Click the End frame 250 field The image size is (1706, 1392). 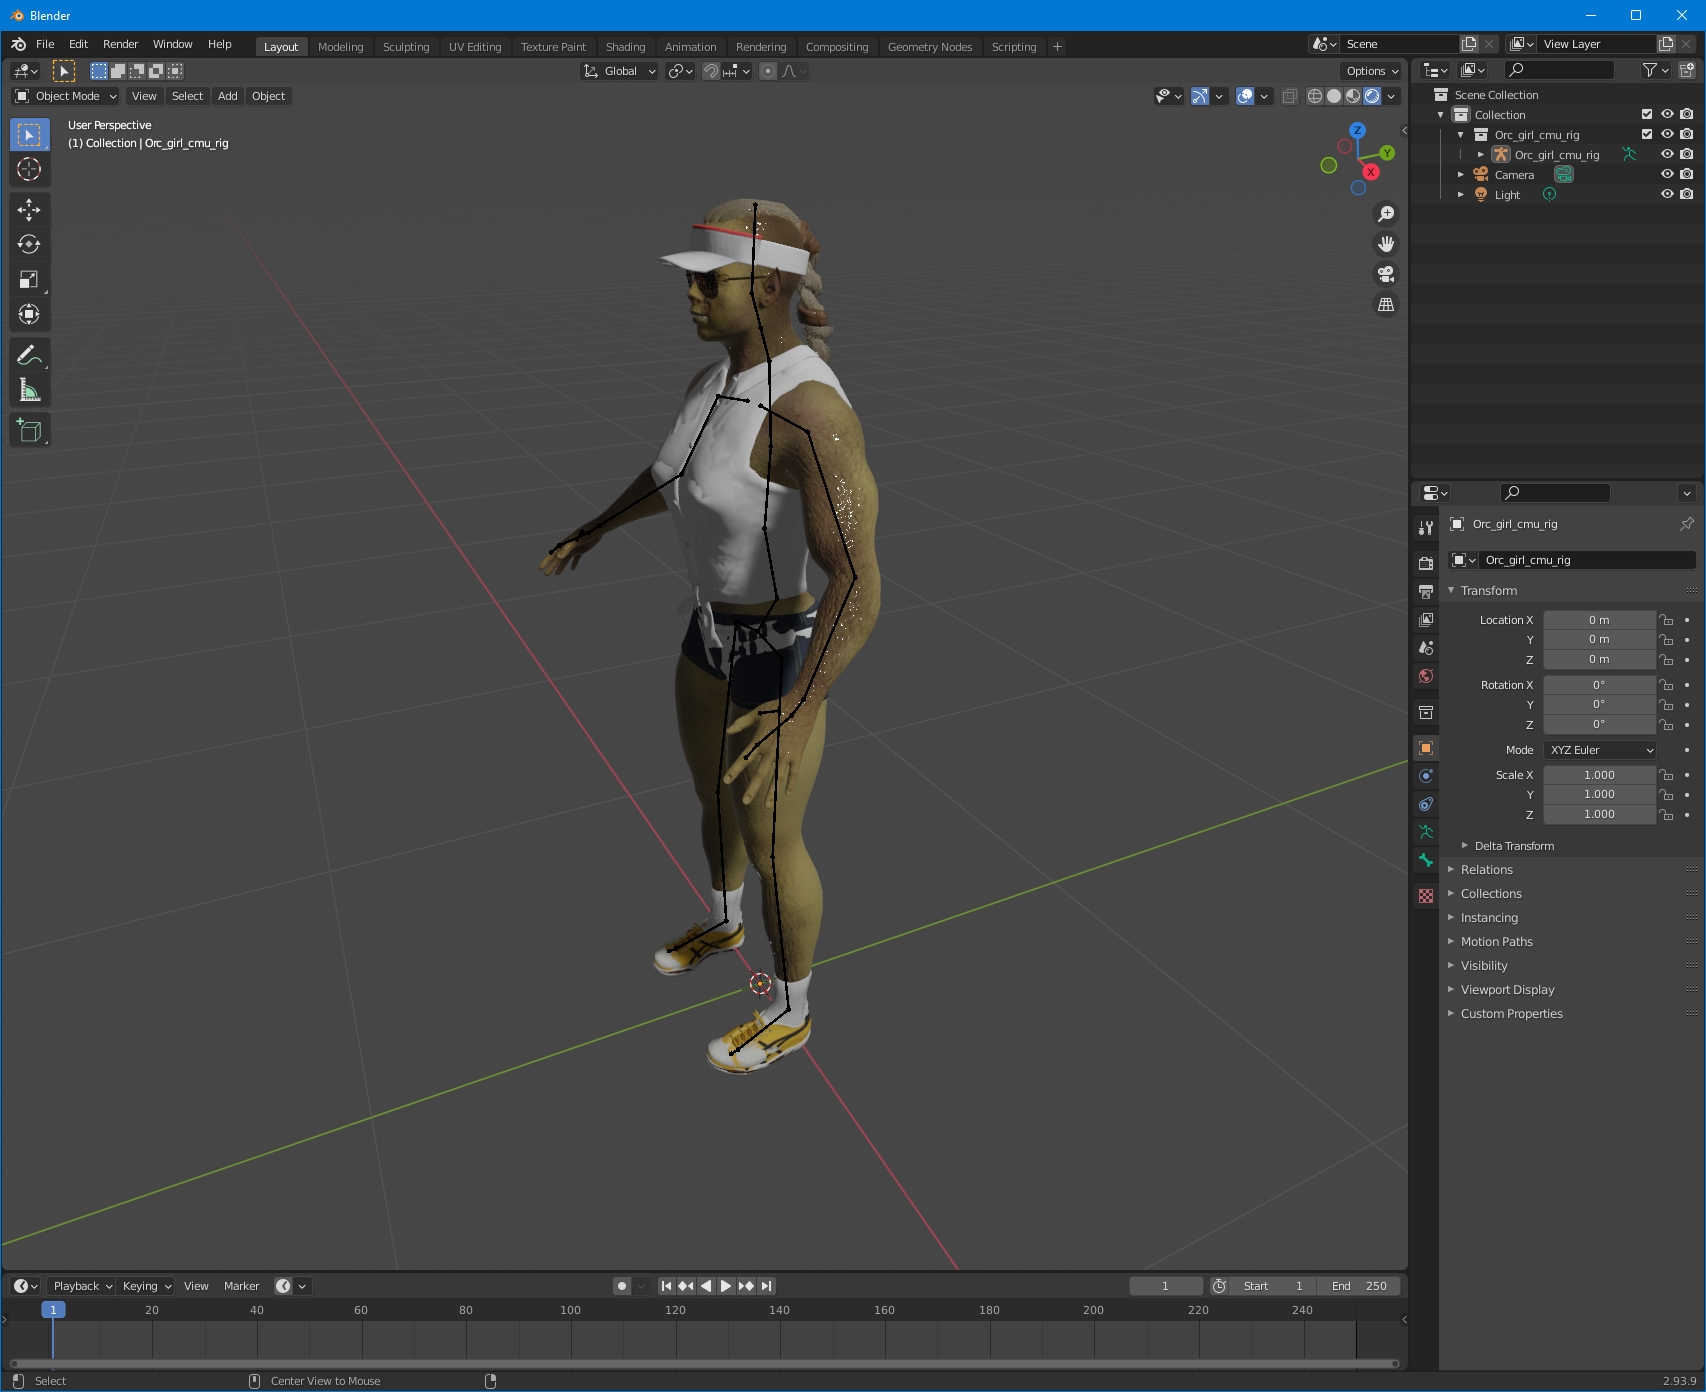[x=1358, y=1286]
